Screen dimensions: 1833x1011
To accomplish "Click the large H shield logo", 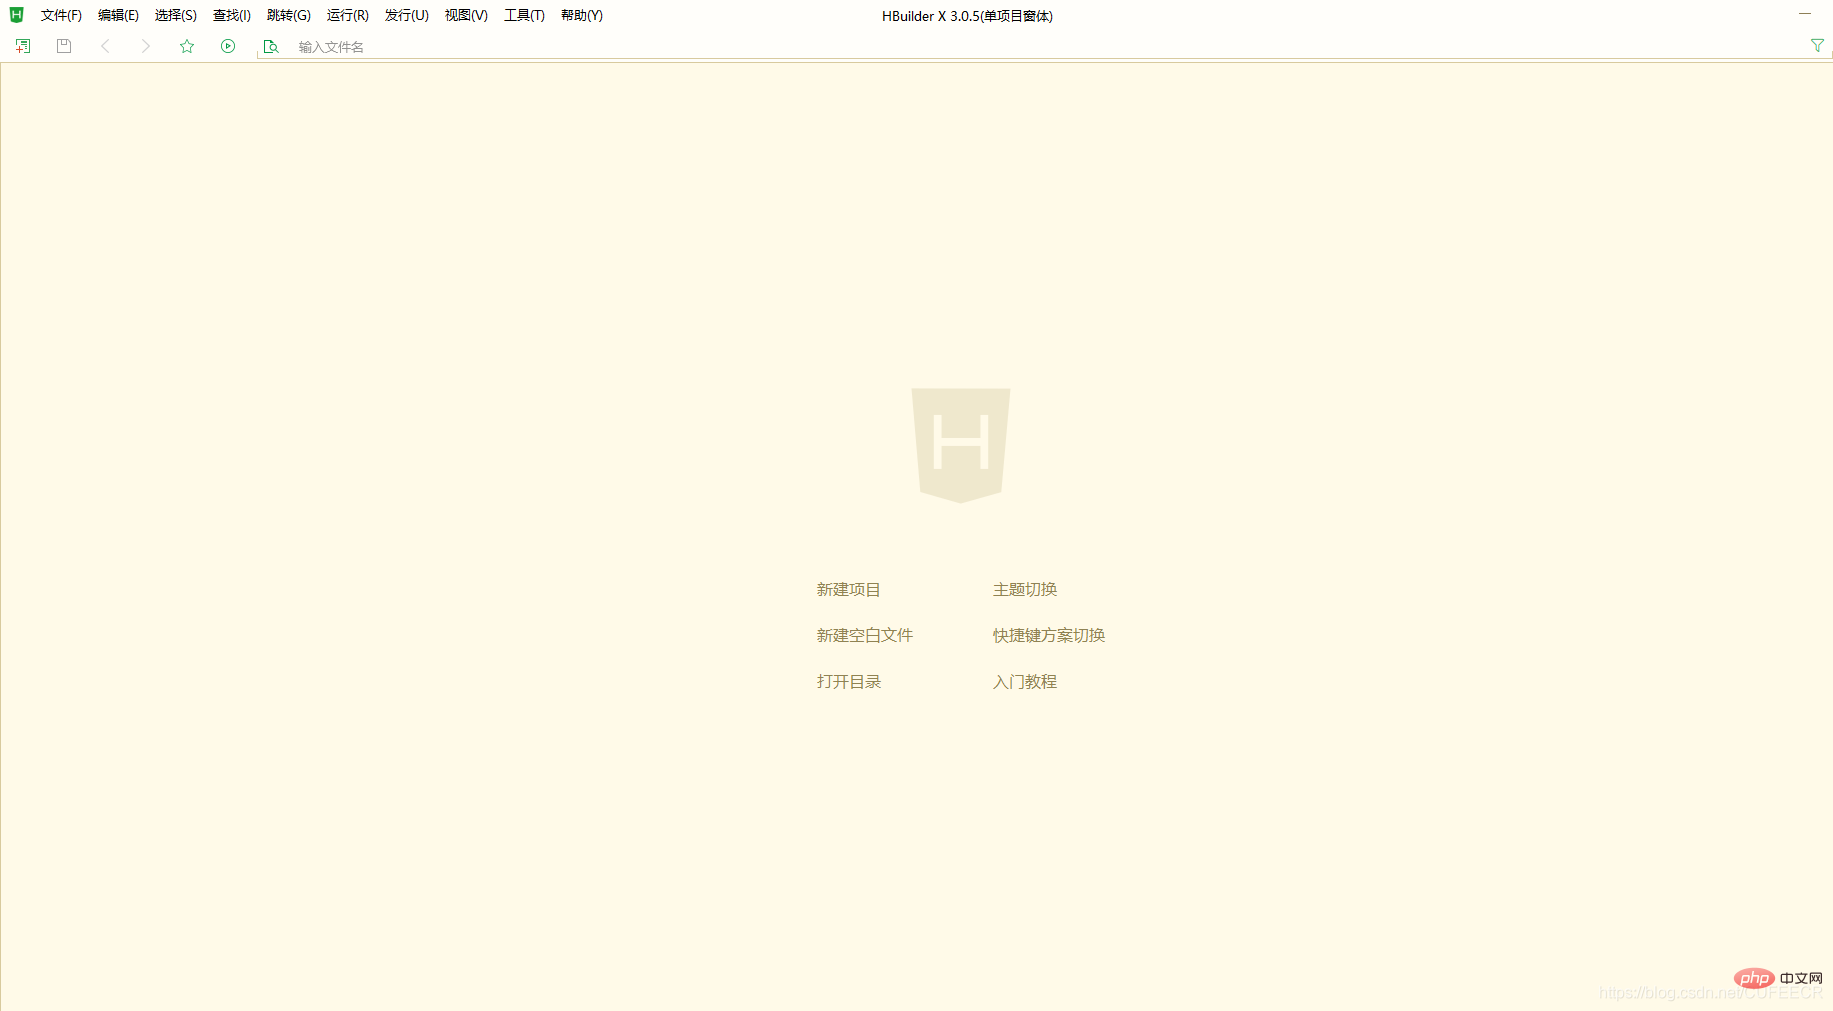I will coord(960,445).
